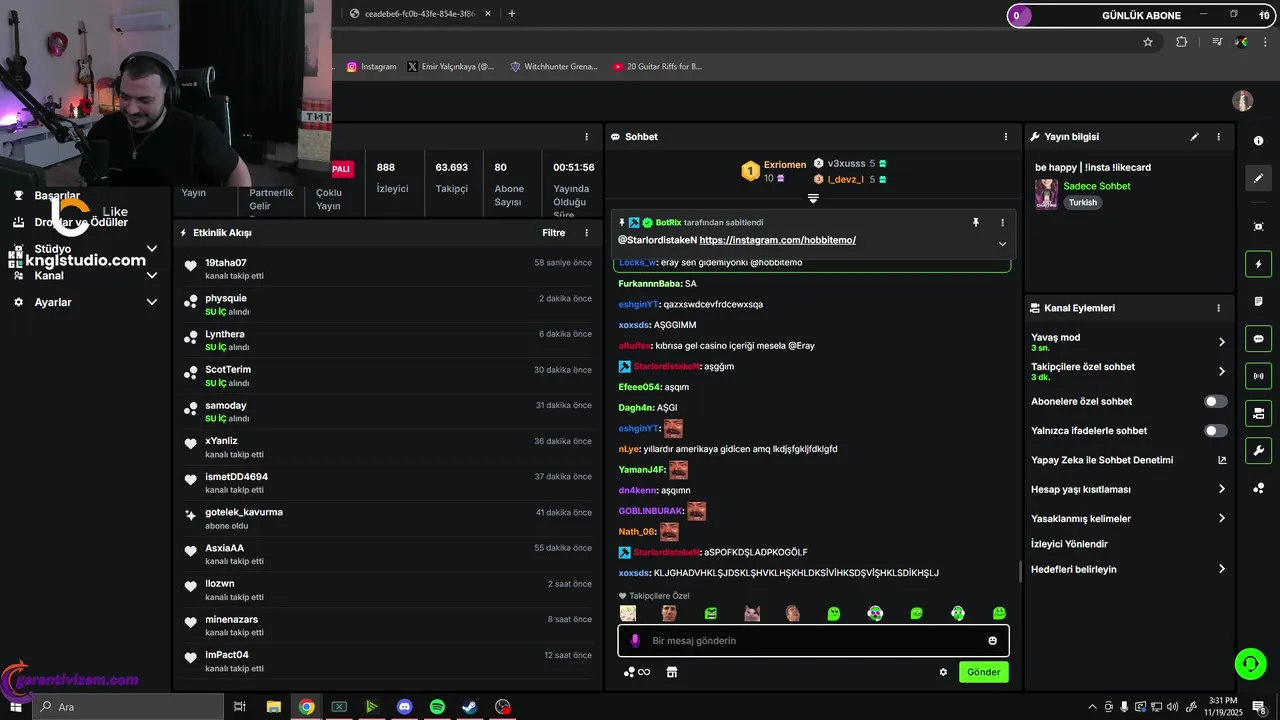Open Discord from the taskbar
This screenshot has width=1280, height=720.
pyautogui.click(x=404, y=707)
